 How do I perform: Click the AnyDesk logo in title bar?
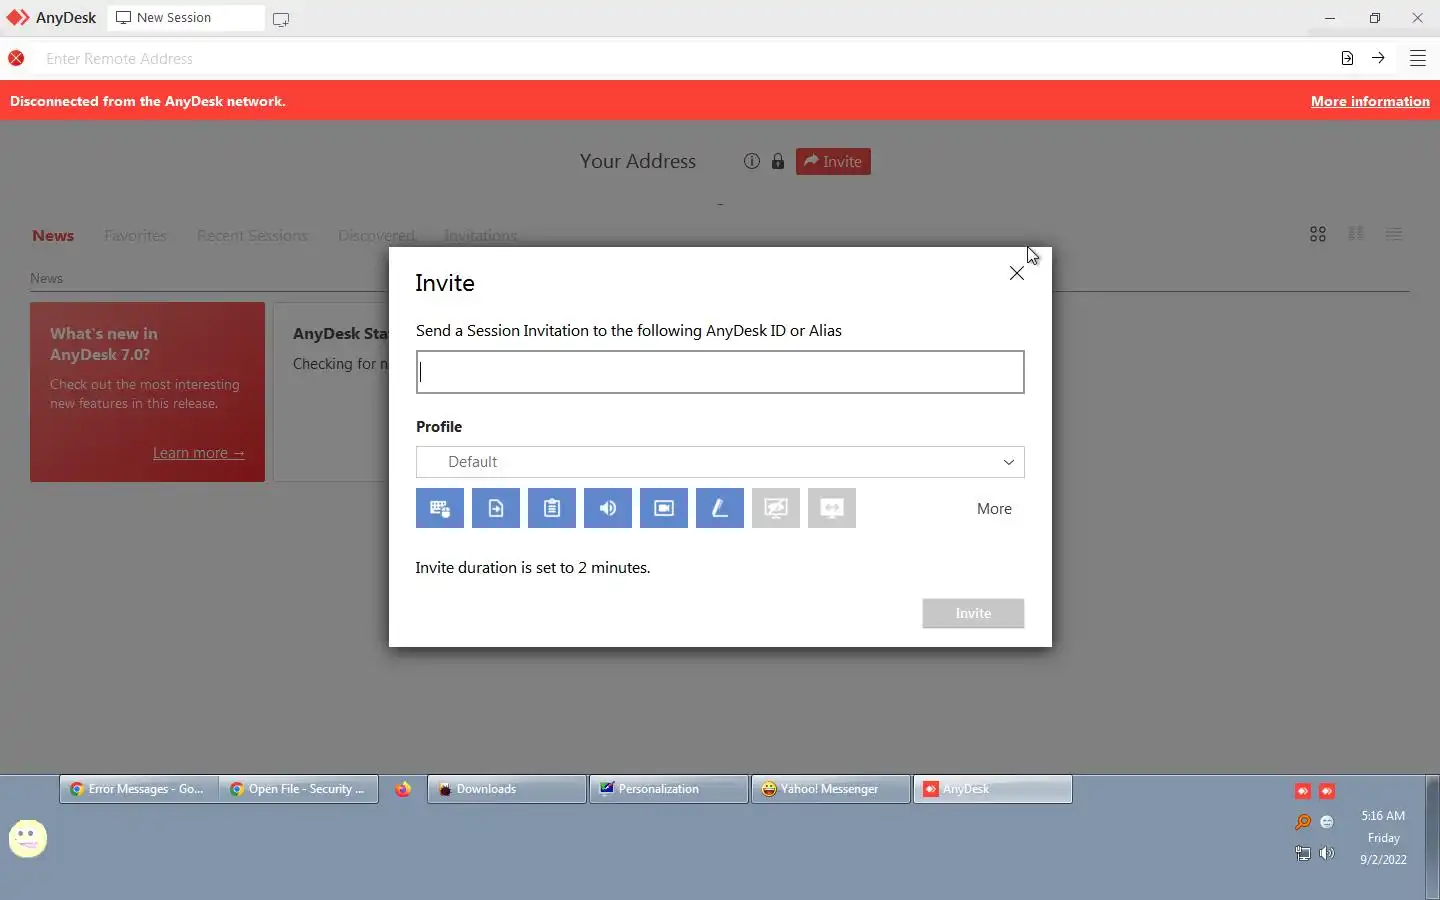[18, 17]
